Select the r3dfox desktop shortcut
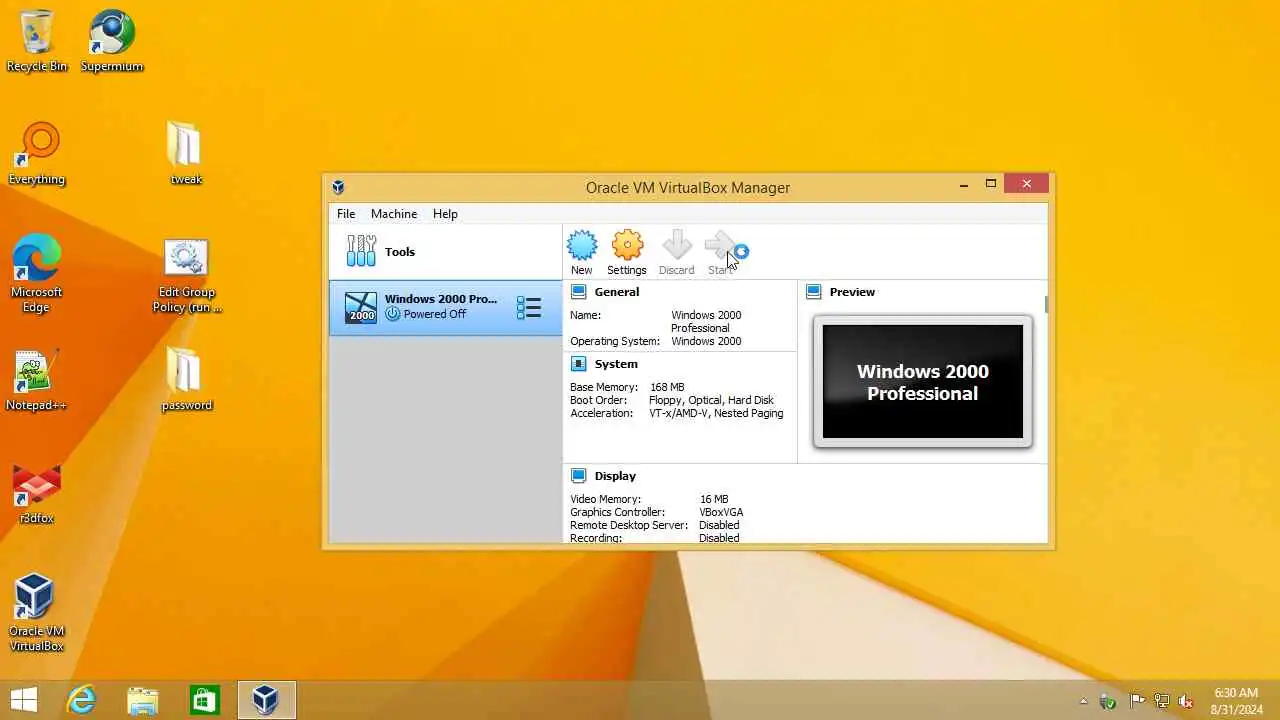 tap(37, 493)
